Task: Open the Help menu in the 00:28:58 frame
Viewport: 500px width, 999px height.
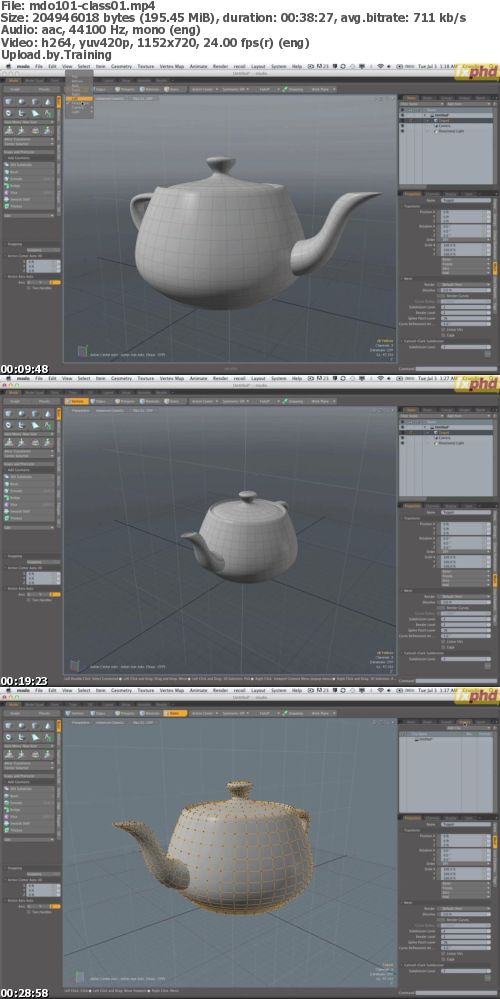Action: point(297,690)
